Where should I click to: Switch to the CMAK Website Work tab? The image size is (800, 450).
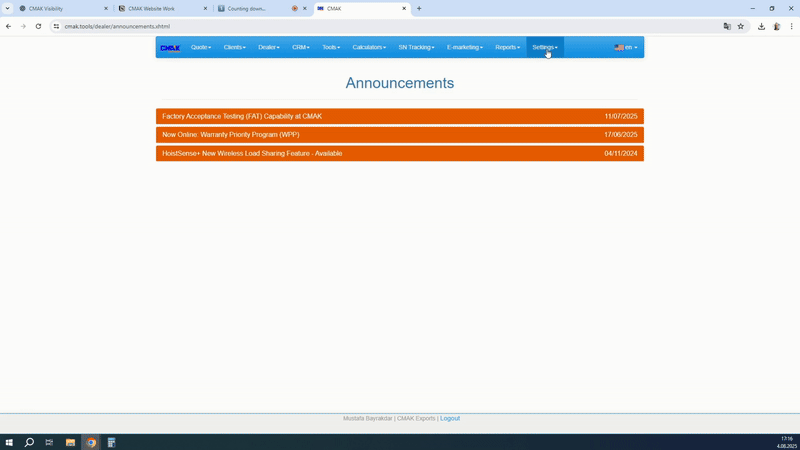[x=160, y=9]
